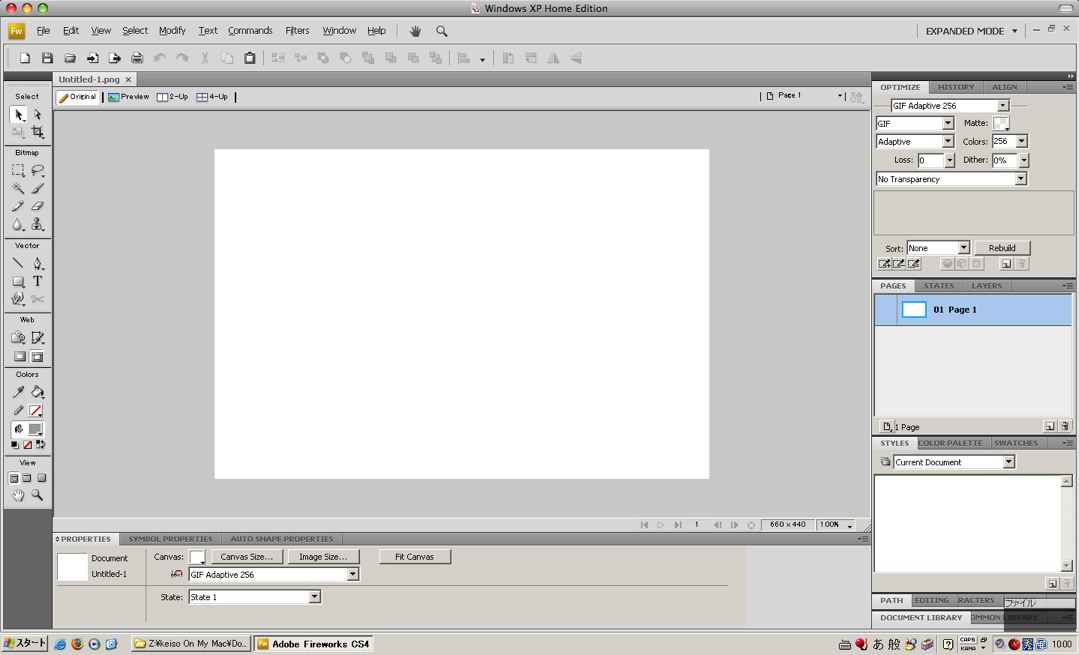Open the Modify menu
The image size is (1079, 655).
[x=172, y=31]
